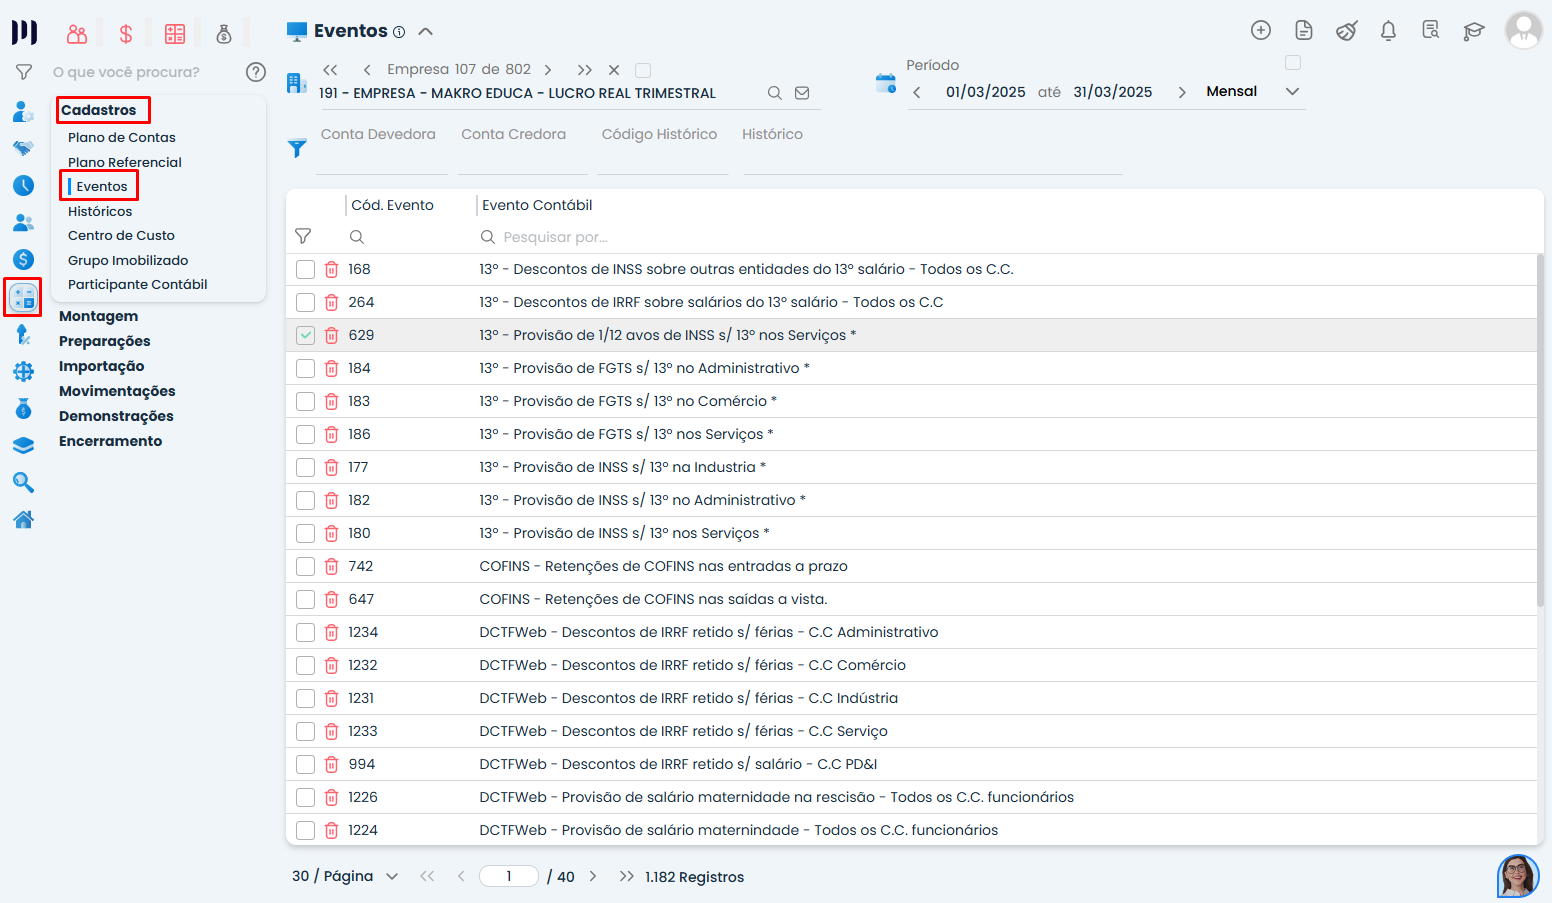Collapse the Eventos title chevron
This screenshot has width=1552, height=903.
426,31
